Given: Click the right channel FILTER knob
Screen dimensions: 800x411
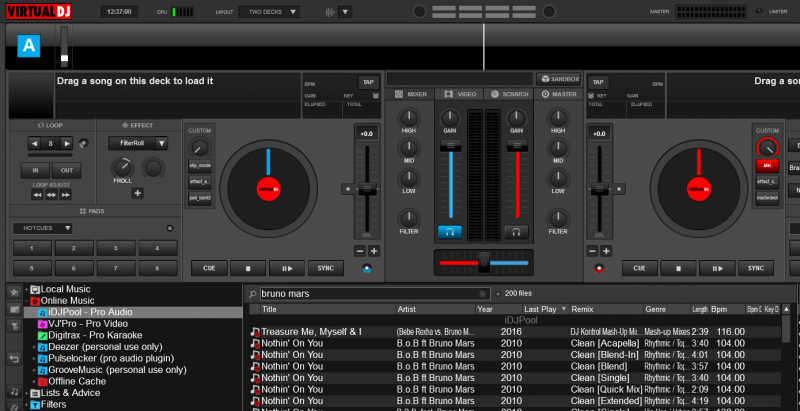Looking at the screenshot, I should click(x=558, y=219).
